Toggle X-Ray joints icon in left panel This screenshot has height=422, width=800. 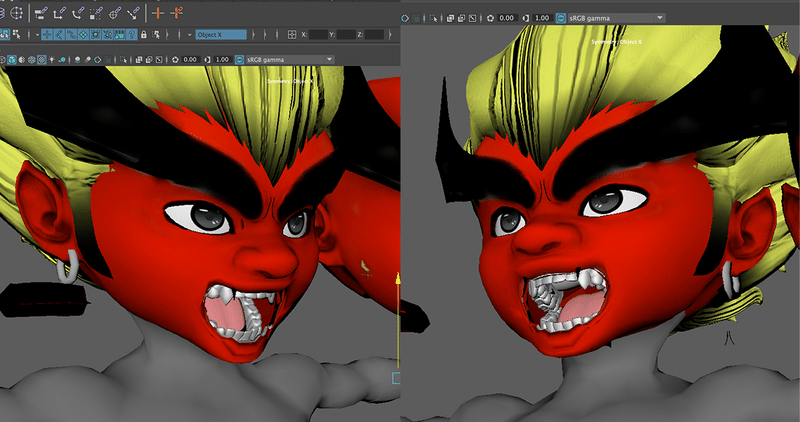[159, 60]
